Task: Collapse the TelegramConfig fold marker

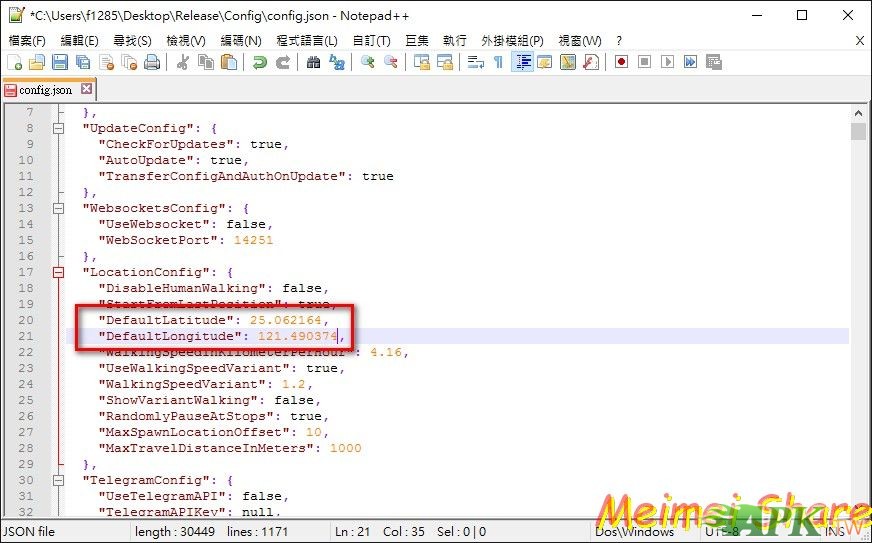Action: (x=58, y=480)
